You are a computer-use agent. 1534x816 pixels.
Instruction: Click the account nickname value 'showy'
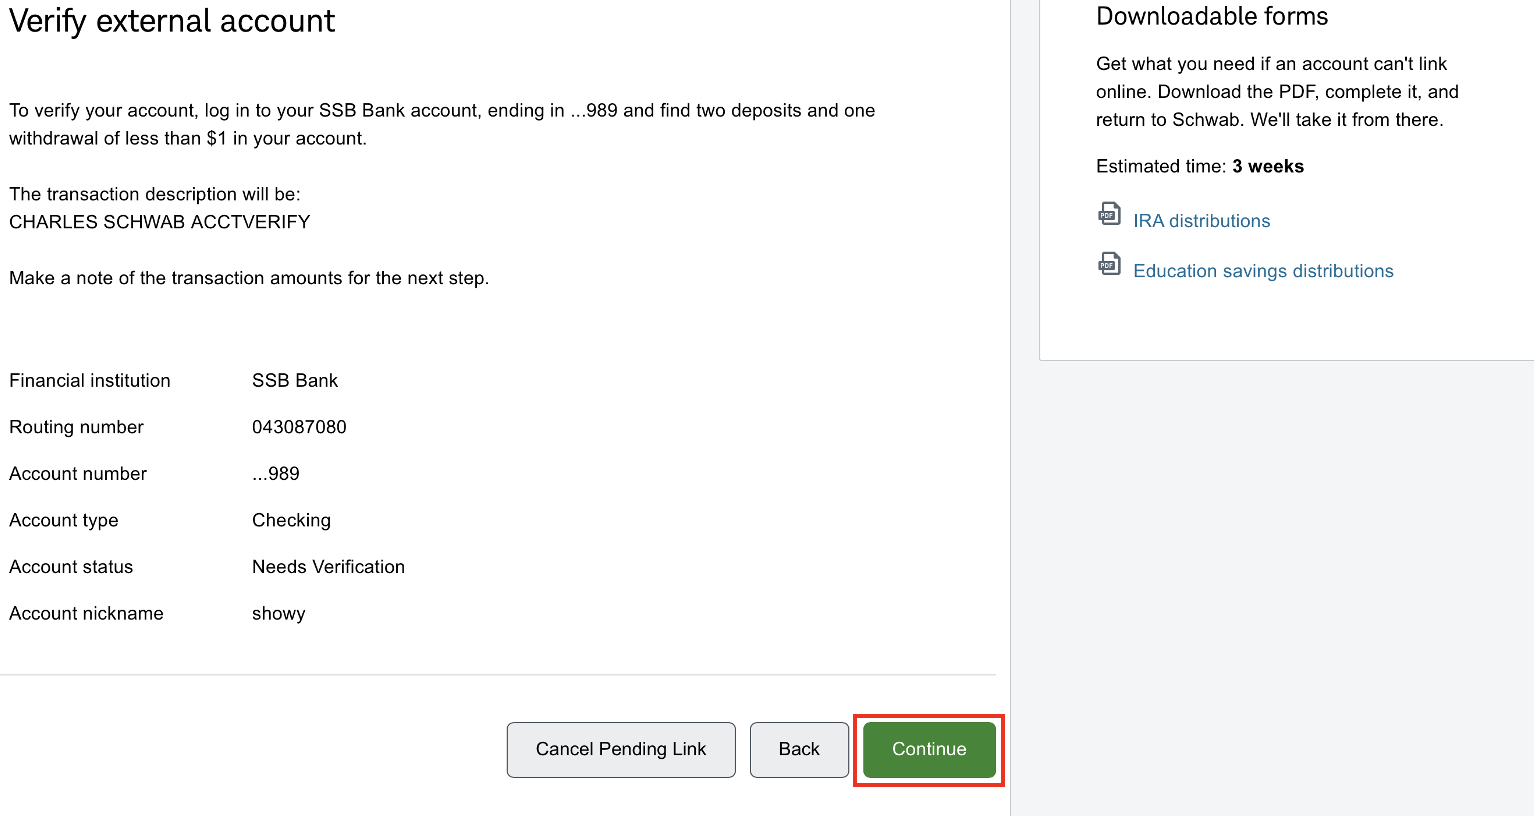279,614
